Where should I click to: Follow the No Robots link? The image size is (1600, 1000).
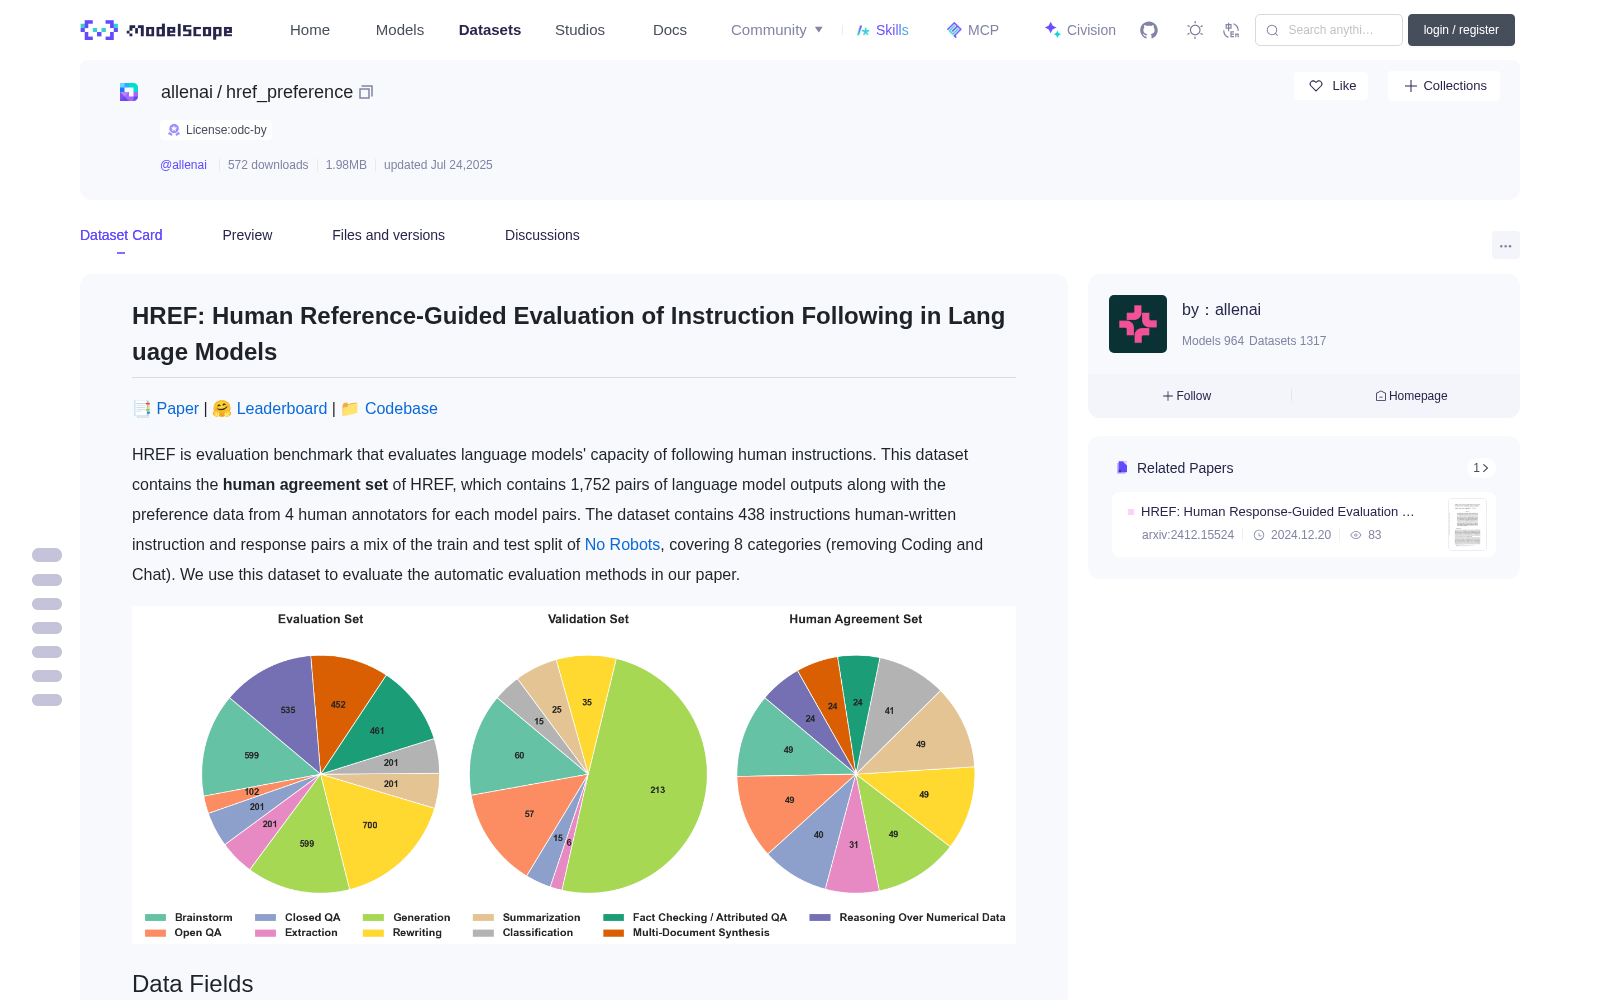(622, 544)
